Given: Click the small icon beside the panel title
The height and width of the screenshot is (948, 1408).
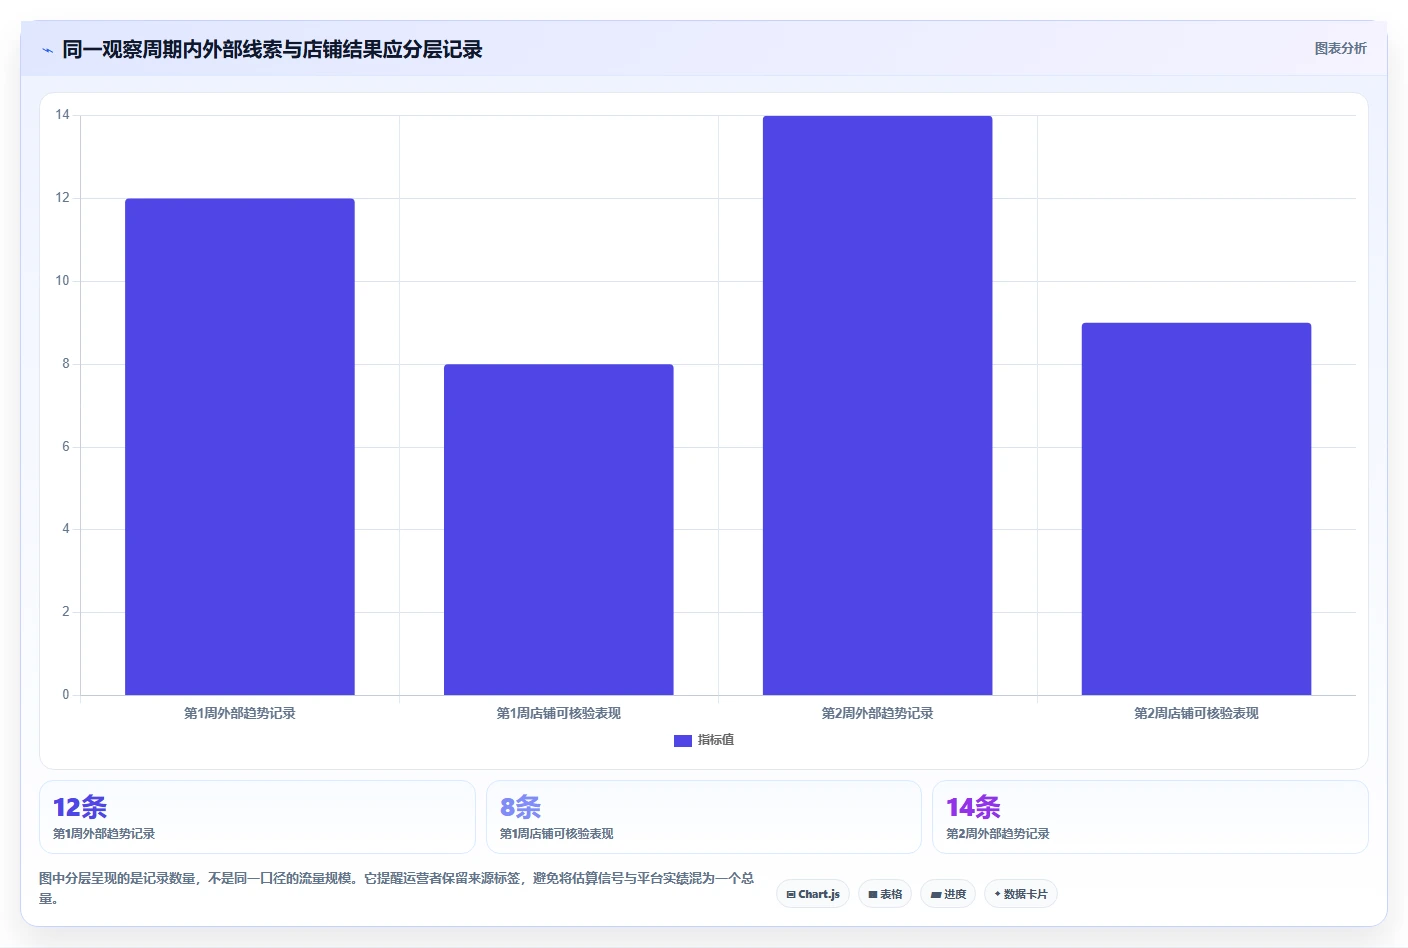Looking at the screenshot, I should [47, 50].
